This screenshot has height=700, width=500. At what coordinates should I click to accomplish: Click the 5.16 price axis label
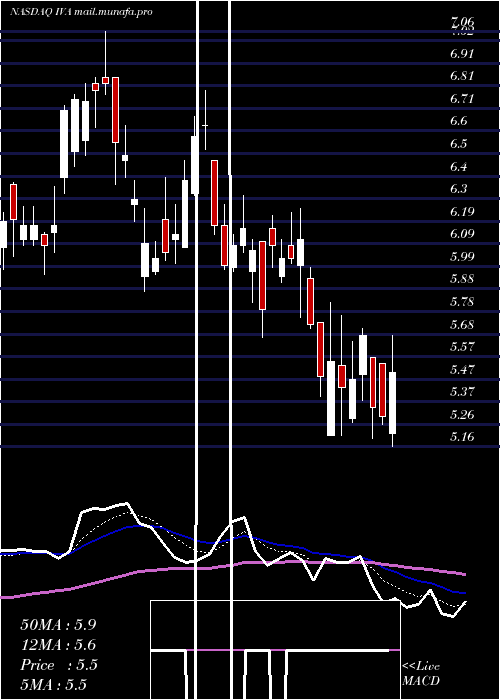(462, 437)
